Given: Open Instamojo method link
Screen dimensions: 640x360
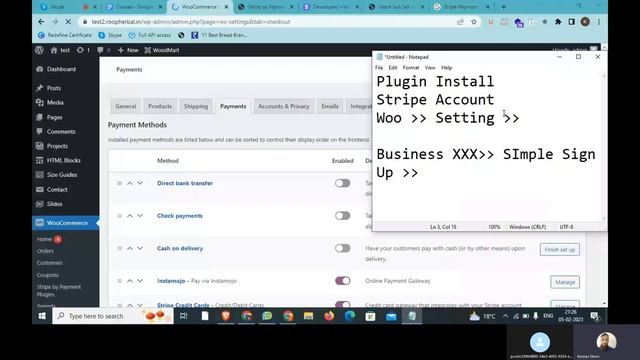Looking at the screenshot, I should click(x=171, y=281).
